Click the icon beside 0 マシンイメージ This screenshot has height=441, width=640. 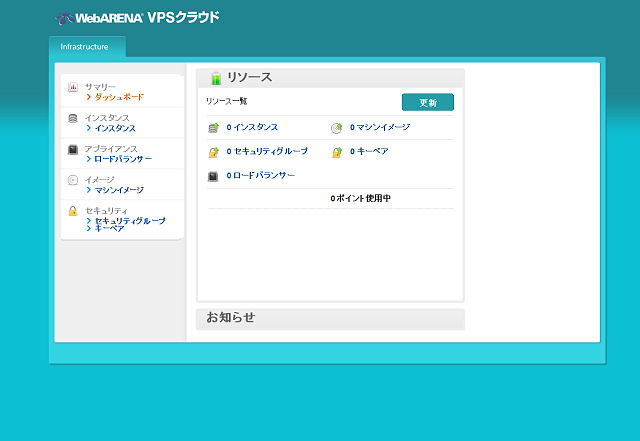(x=336, y=128)
